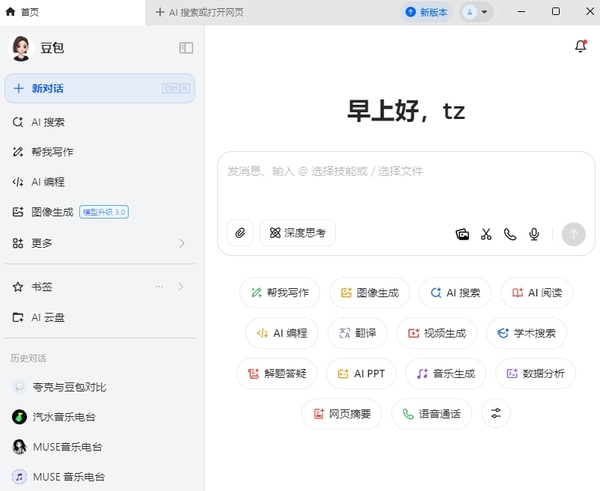The height and width of the screenshot is (491, 600).
Task: Start a 新对话 new chat
Action: coord(100,88)
